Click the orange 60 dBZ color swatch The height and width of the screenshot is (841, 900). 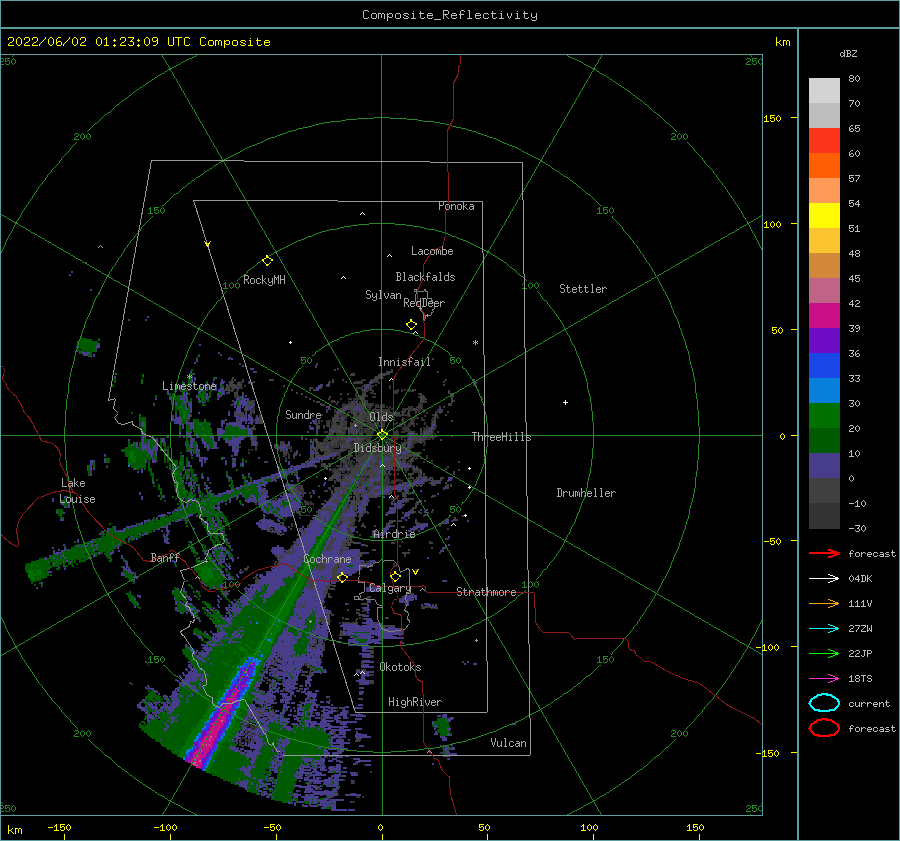coord(824,165)
